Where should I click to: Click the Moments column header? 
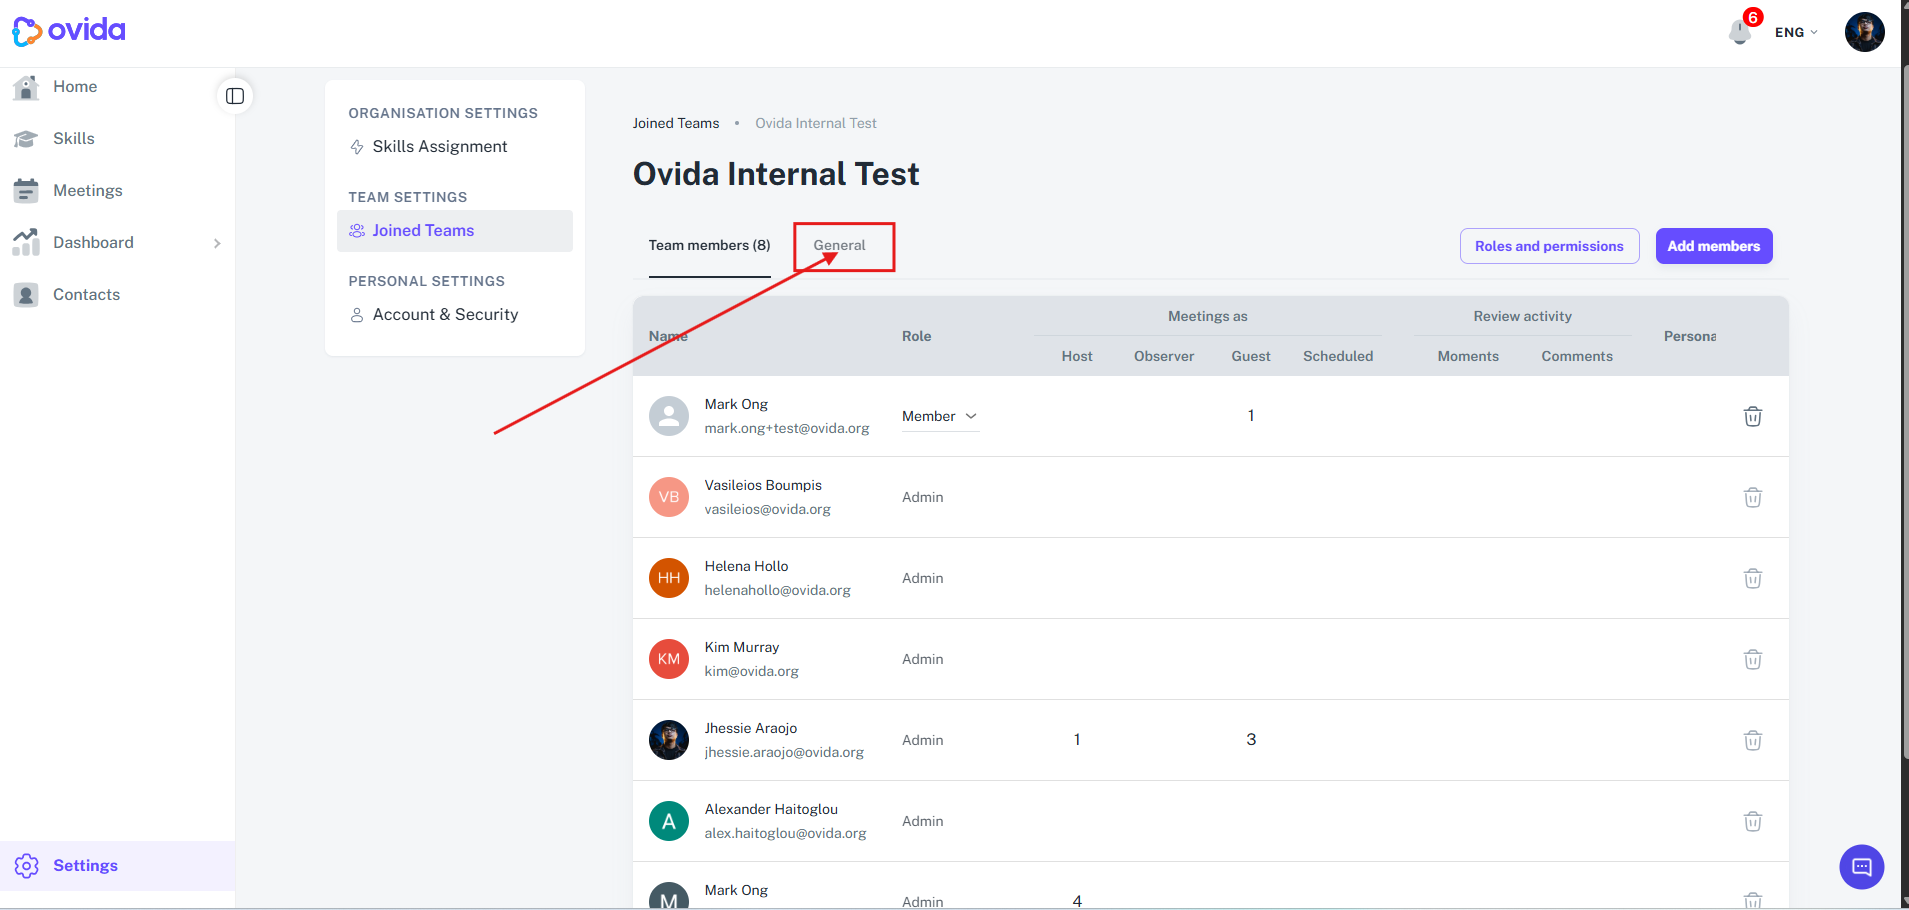pos(1468,357)
